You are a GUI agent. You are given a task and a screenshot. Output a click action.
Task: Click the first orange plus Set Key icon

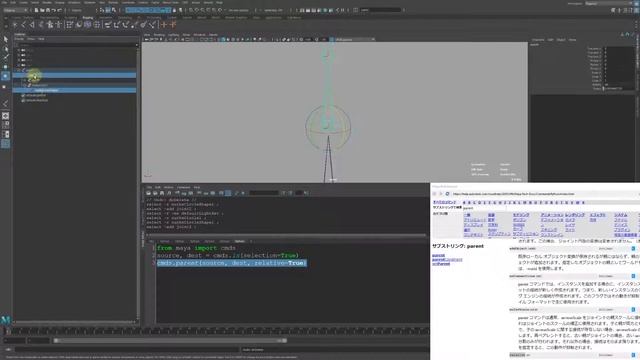pos(164,25)
